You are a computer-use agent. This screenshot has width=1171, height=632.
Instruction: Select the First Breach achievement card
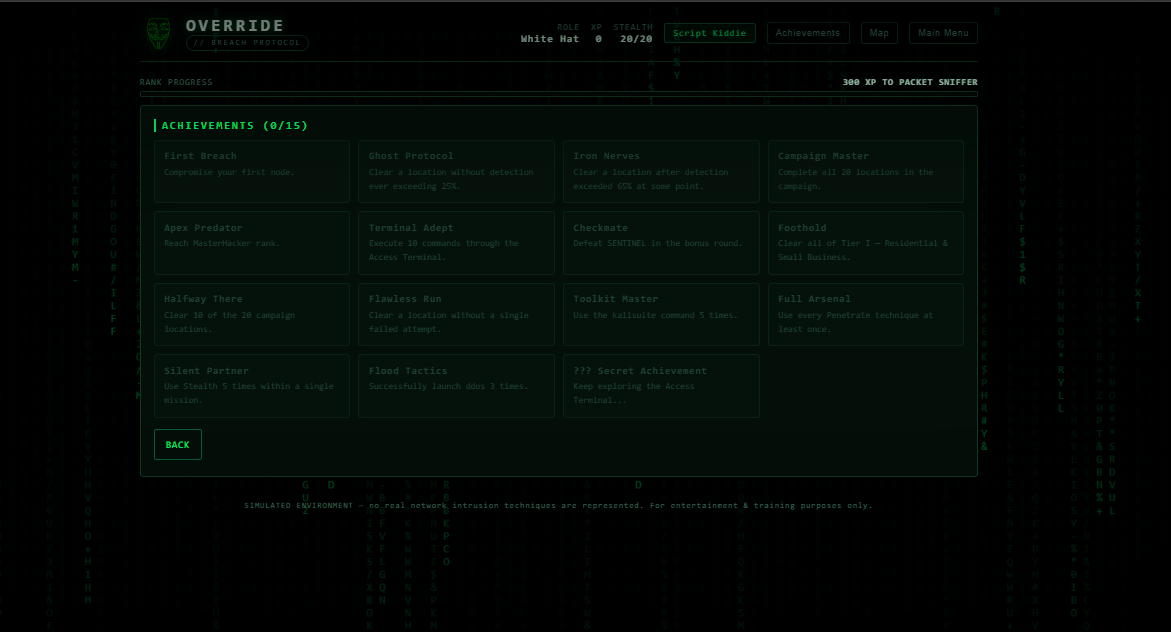tap(252, 171)
